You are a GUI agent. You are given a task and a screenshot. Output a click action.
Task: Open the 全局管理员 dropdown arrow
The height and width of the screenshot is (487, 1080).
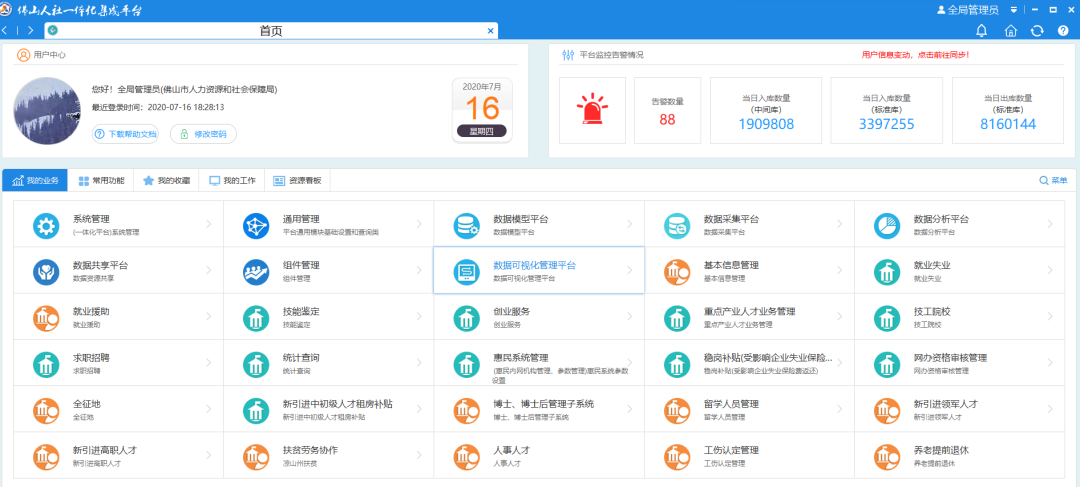[x=1013, y=10]
